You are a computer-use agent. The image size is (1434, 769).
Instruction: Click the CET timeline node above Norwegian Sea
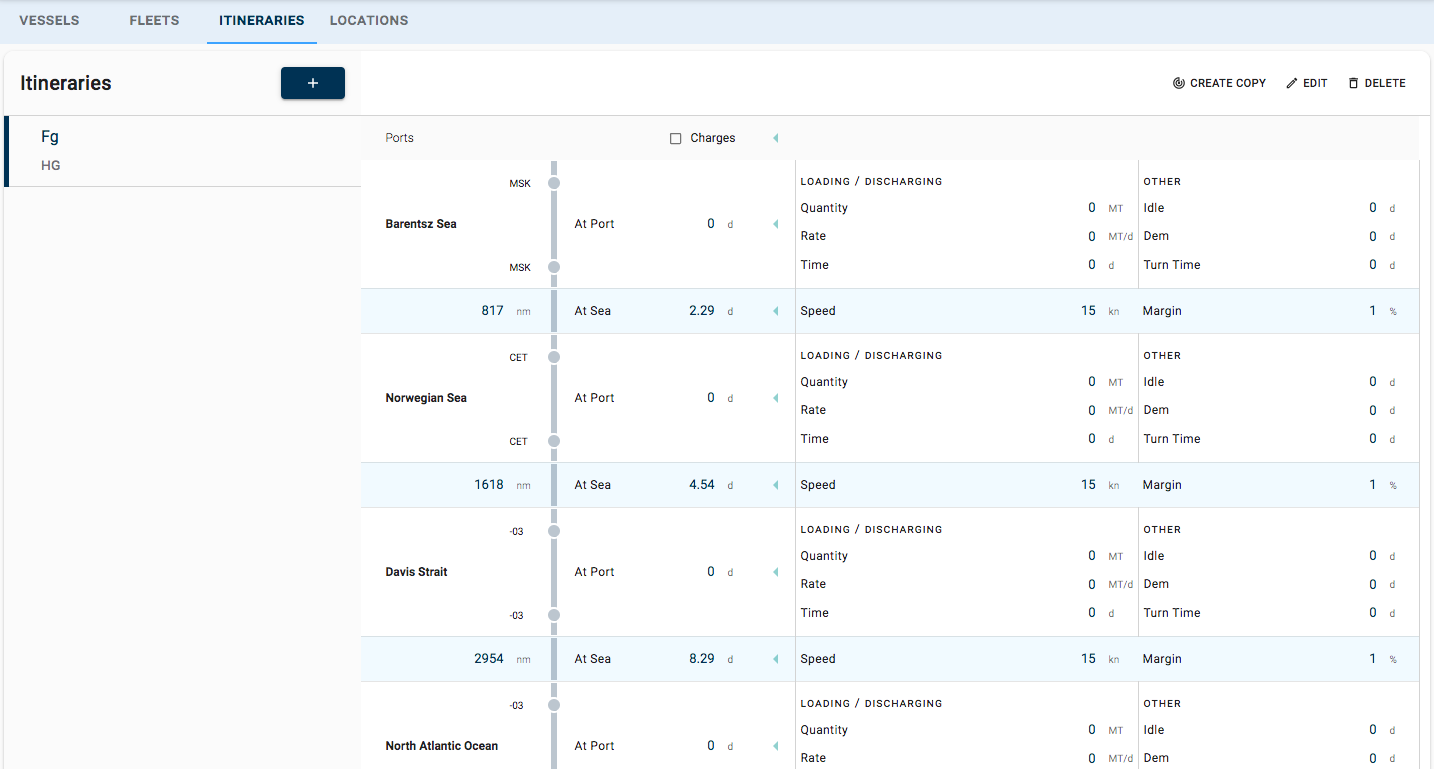[x=554, y=357]
